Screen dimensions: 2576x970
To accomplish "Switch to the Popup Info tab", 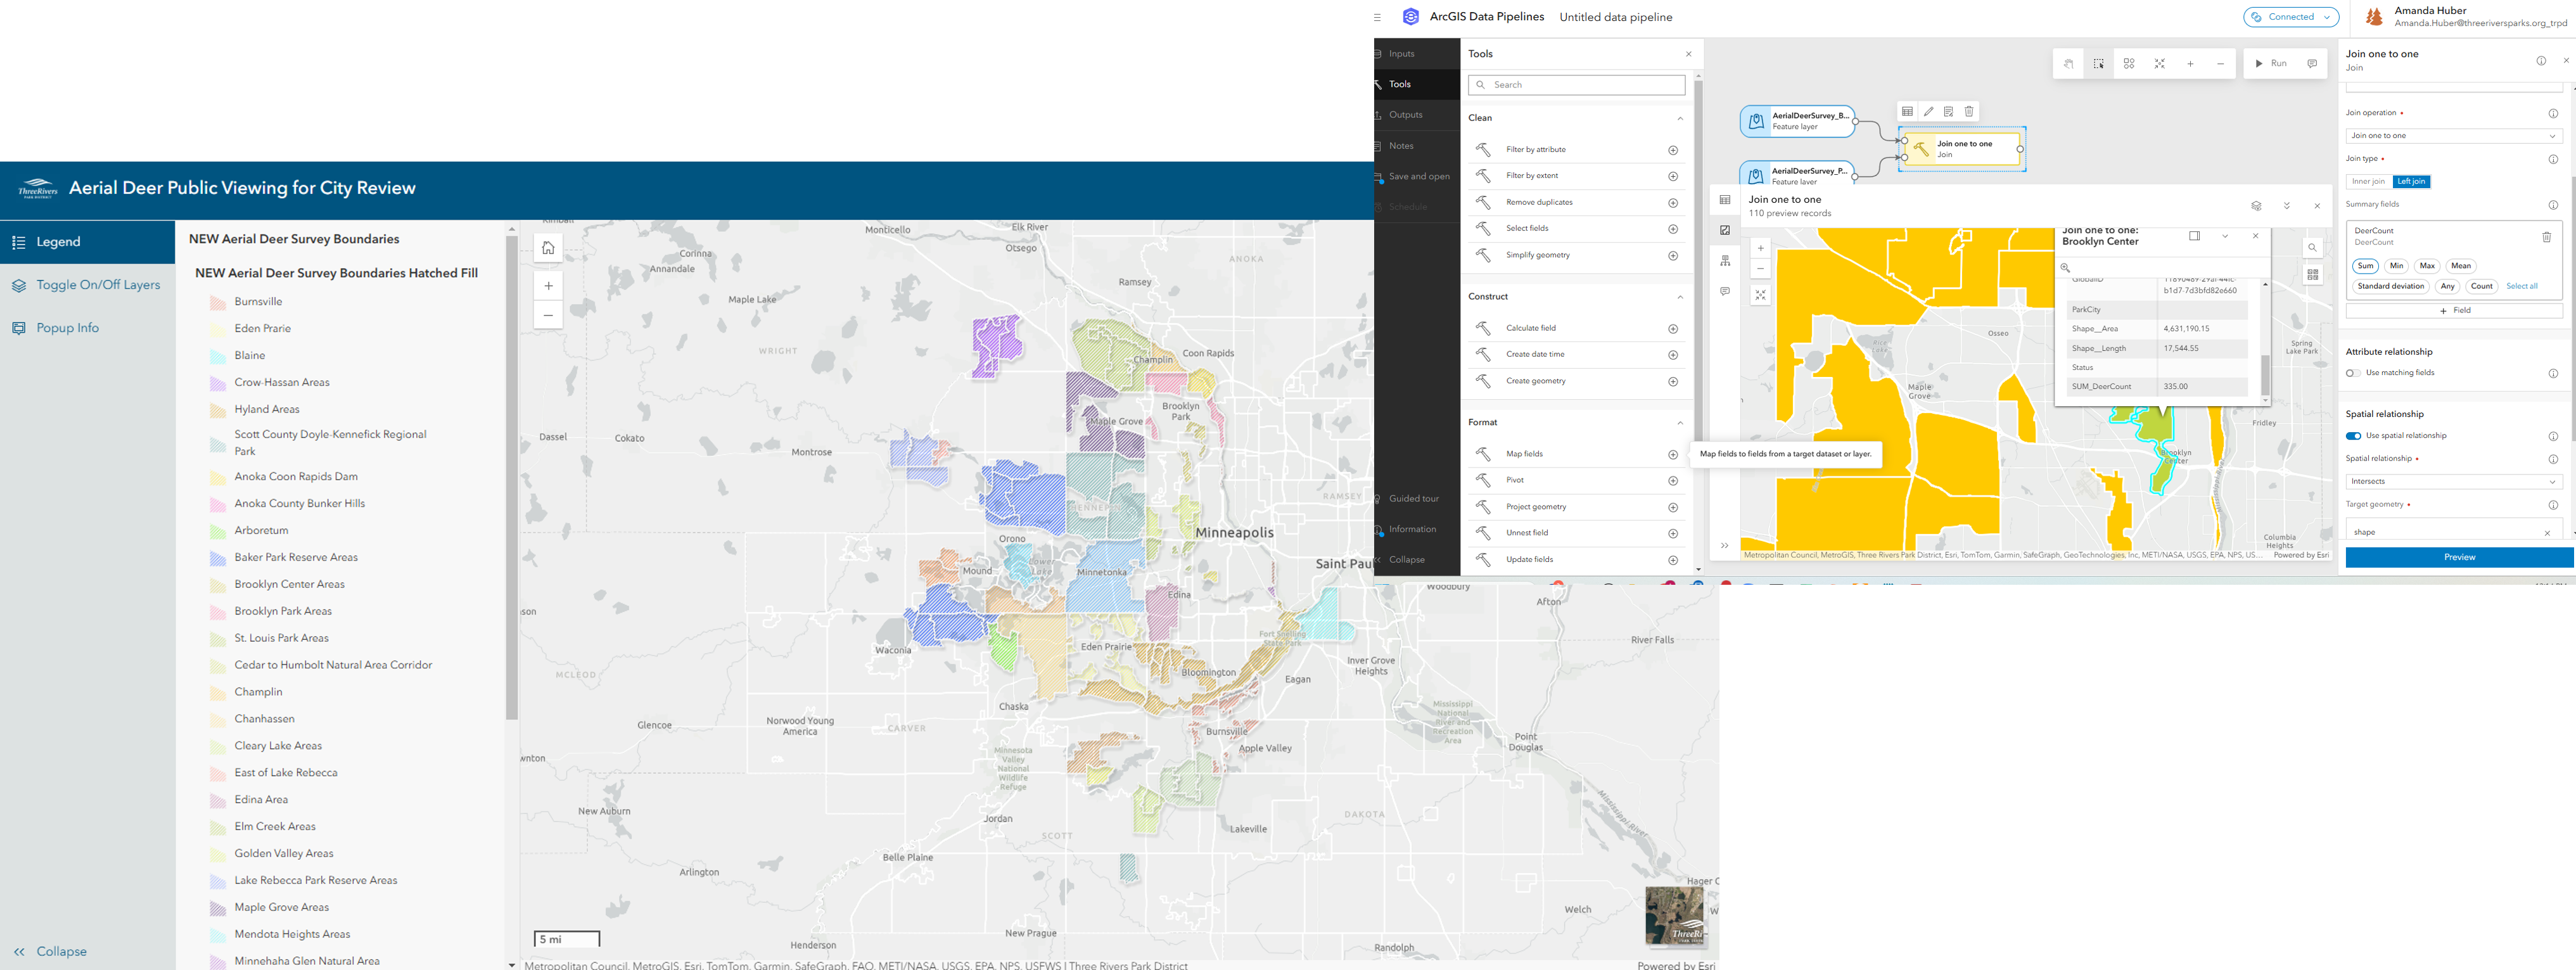I will point(87,328).
